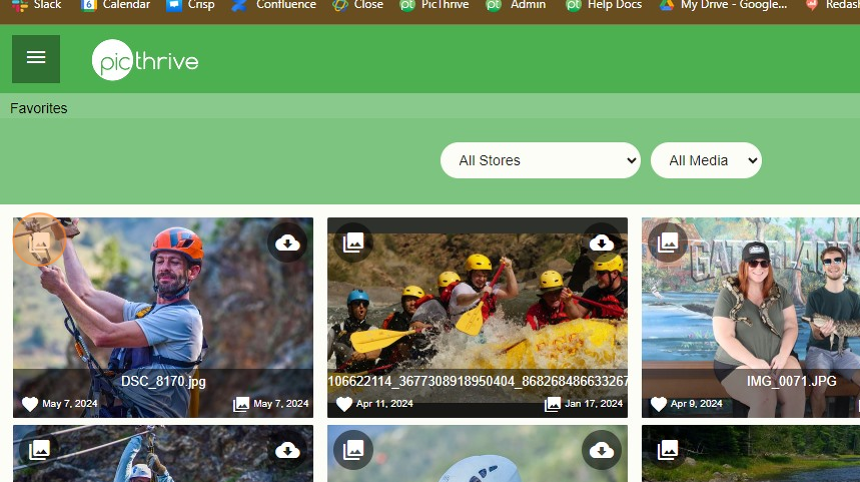Open gallery icon on IMG_0071.JPG photo
The image size is (860, 482).
pyautogui.click(x=667, y=242)
